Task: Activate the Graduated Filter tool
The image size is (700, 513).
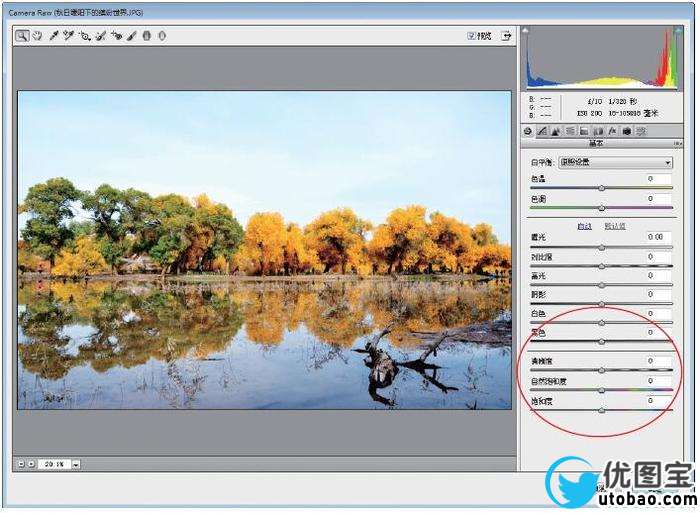Action: [x=146, y=36]
